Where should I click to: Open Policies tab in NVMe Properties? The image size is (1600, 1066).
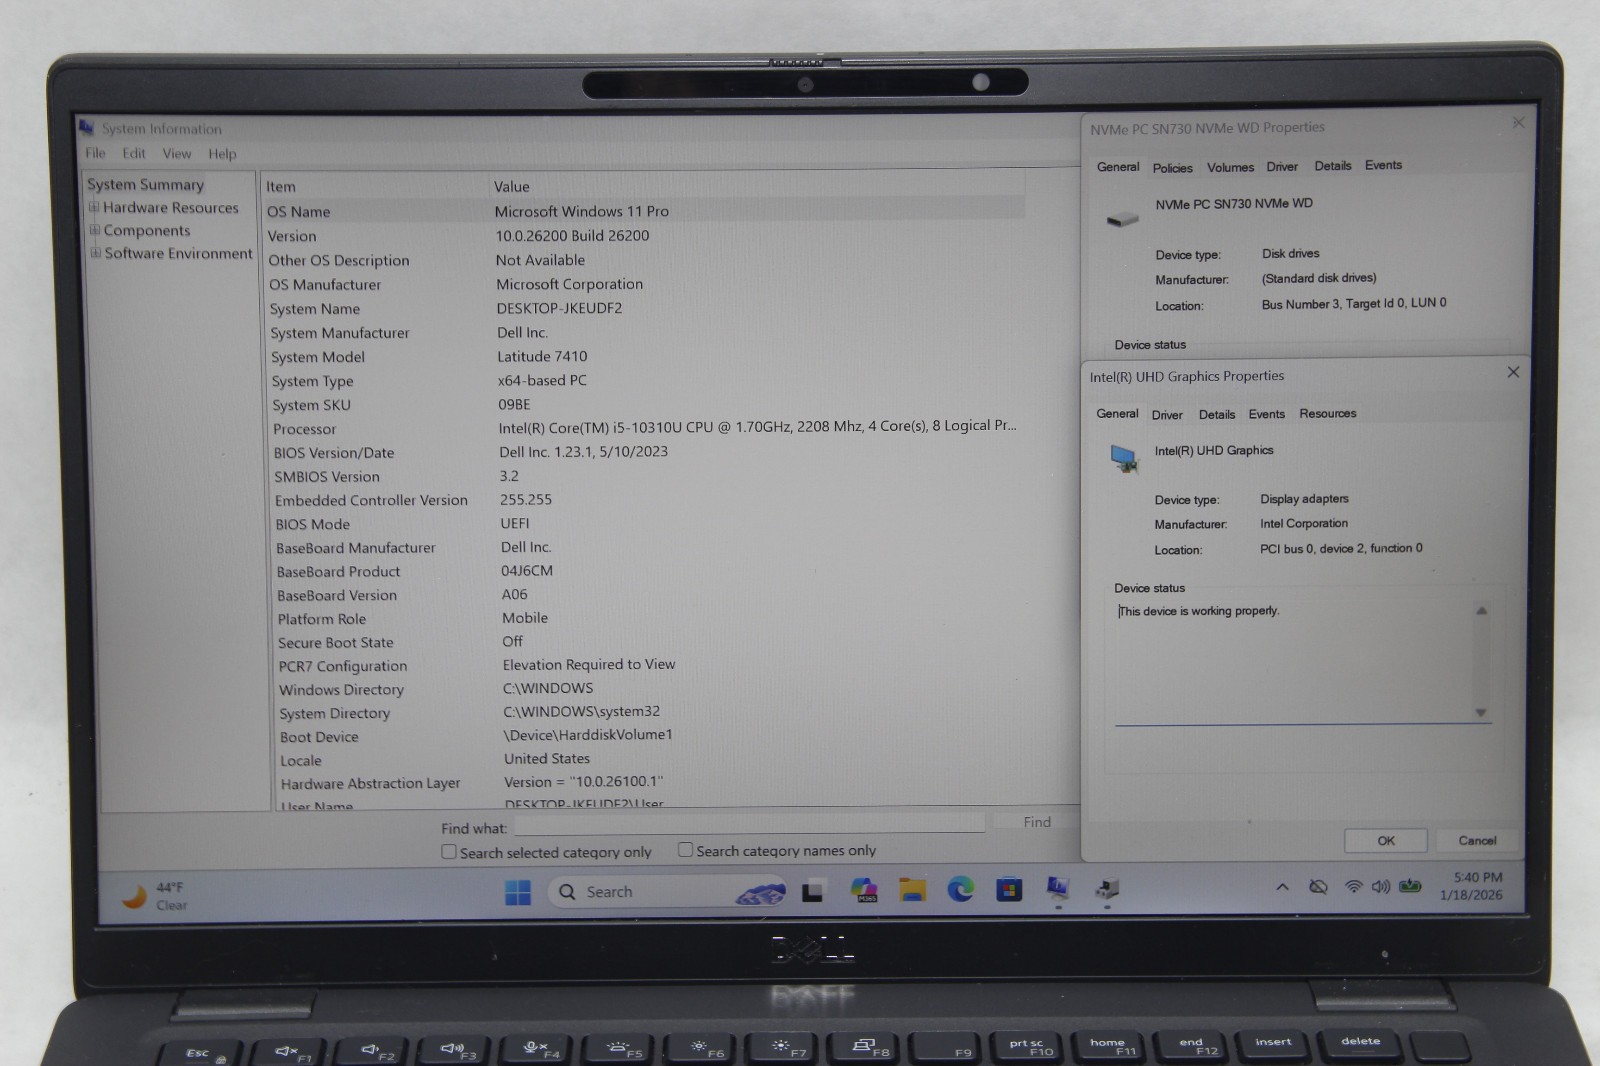point(1172,168)
